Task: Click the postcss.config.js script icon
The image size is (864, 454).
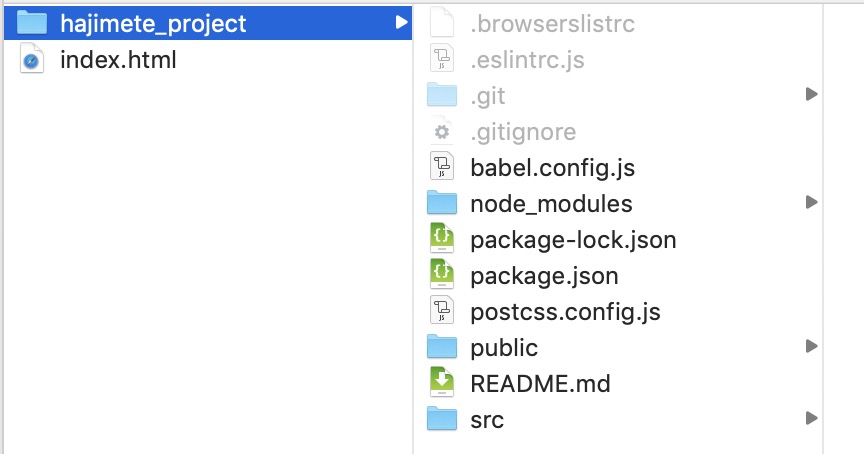Action: tap(441, 311)
